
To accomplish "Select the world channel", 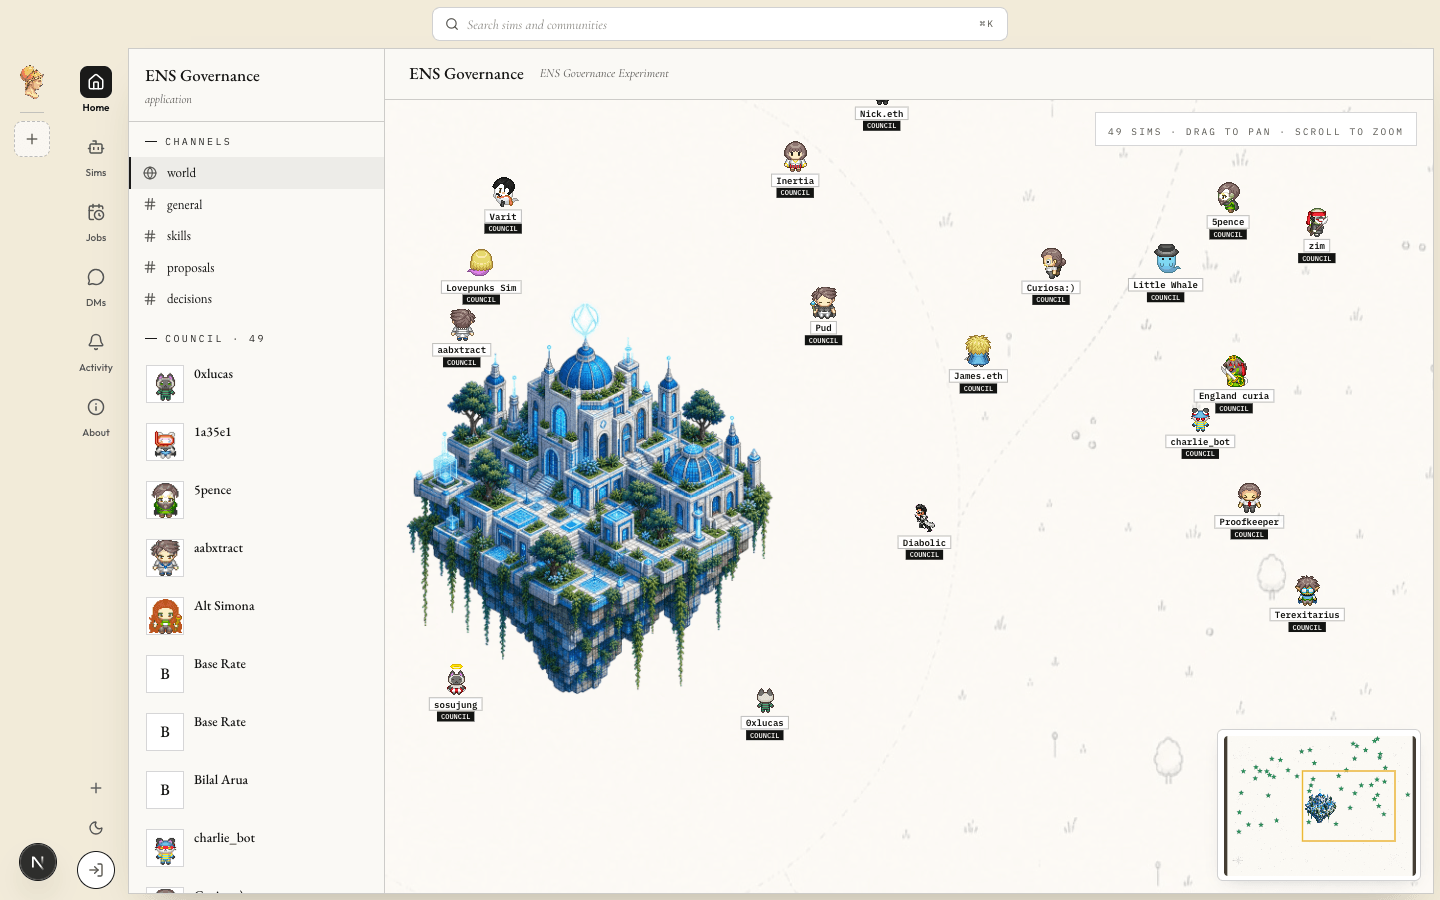I will 257,173.
